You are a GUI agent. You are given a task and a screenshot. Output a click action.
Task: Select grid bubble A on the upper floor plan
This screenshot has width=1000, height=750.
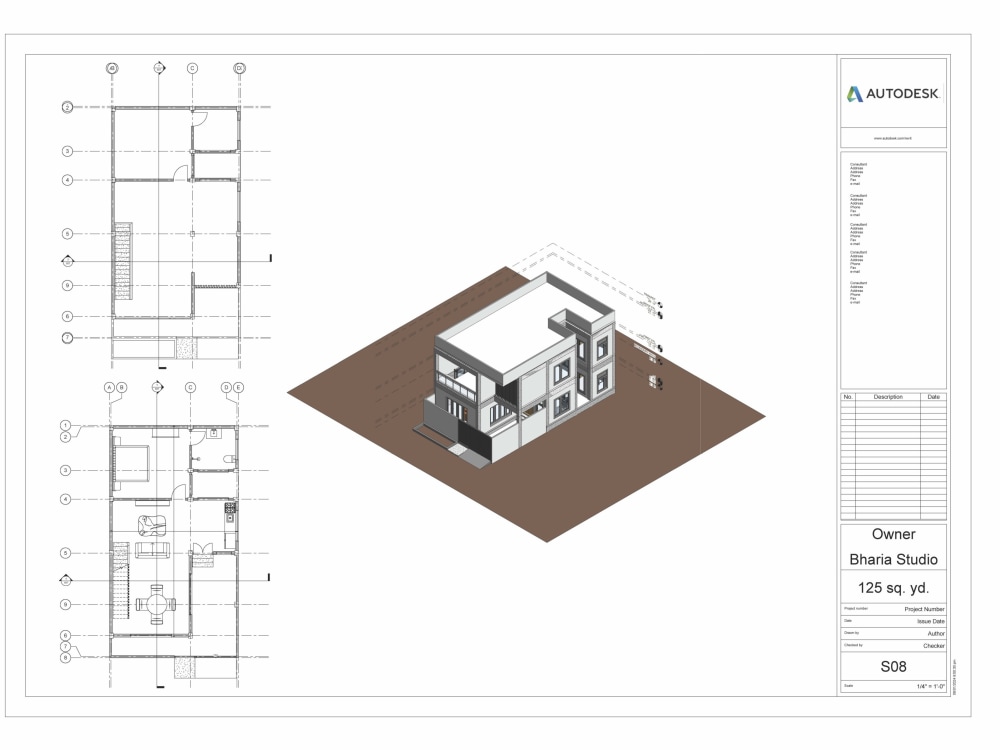click(x=111, y=69)
